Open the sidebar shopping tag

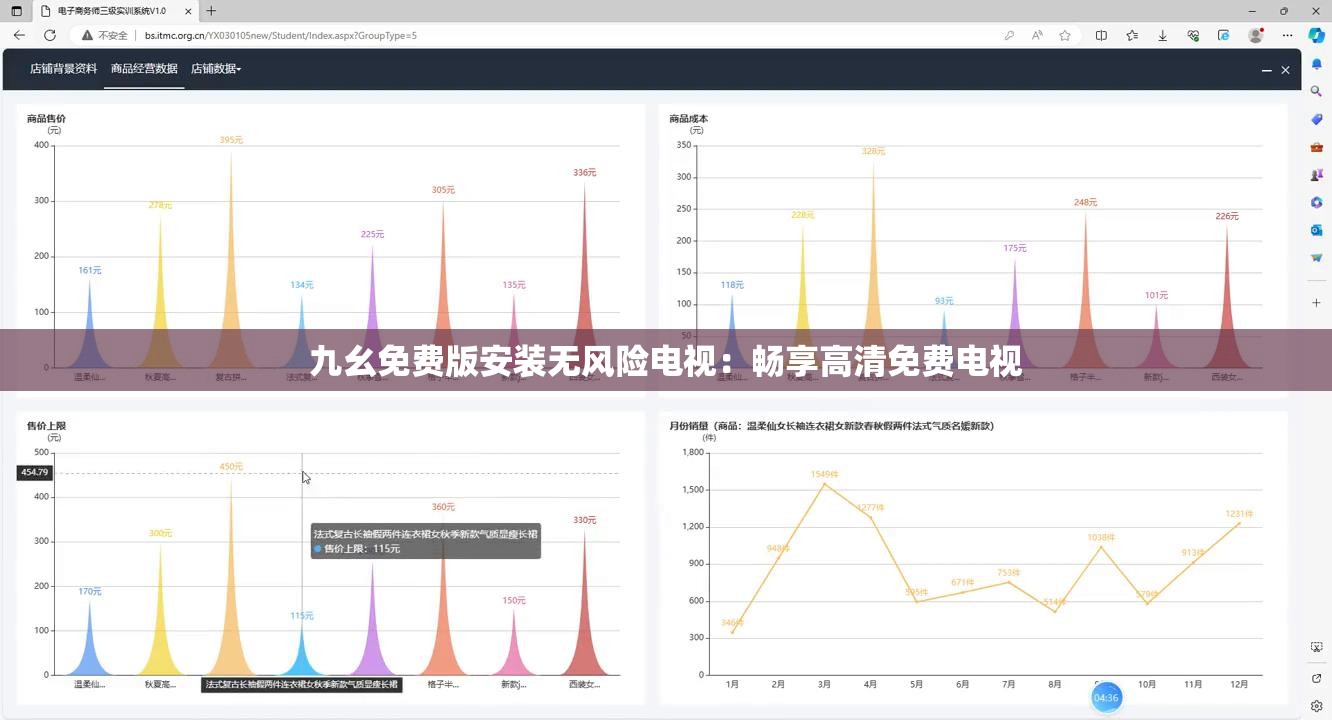click(x=1317, y=119)
